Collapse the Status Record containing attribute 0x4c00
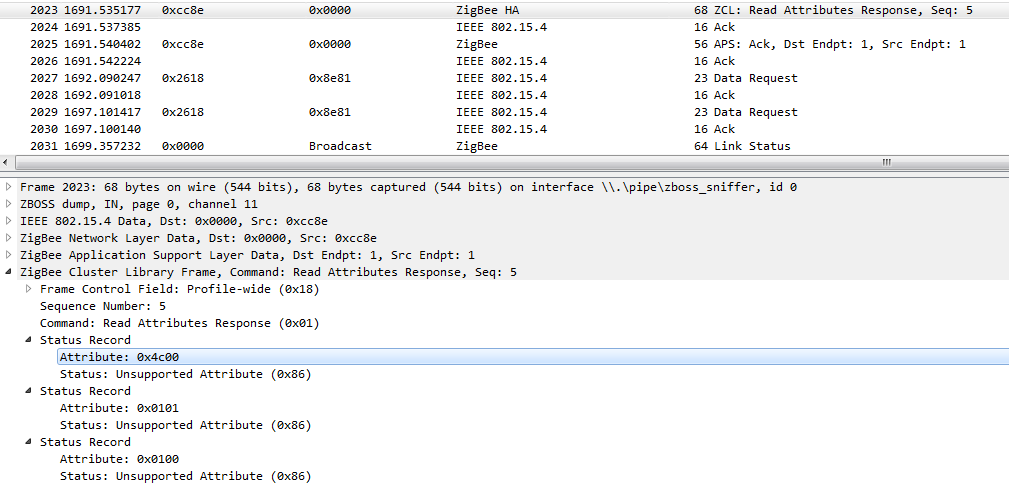The image size is (1009, 489). [x=28, y=340]
